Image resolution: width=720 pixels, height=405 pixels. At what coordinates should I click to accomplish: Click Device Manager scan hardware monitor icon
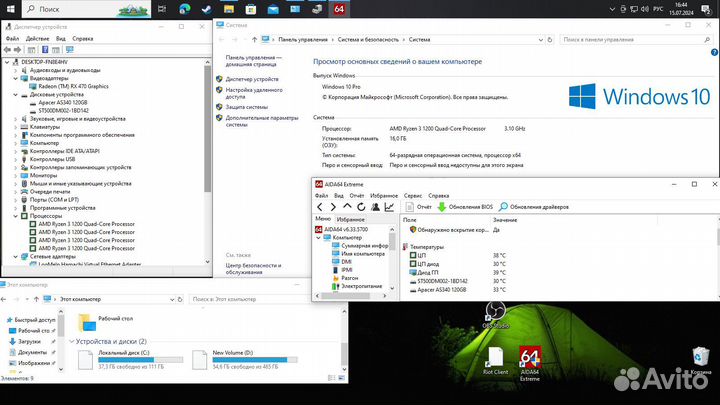pos(69,50)
